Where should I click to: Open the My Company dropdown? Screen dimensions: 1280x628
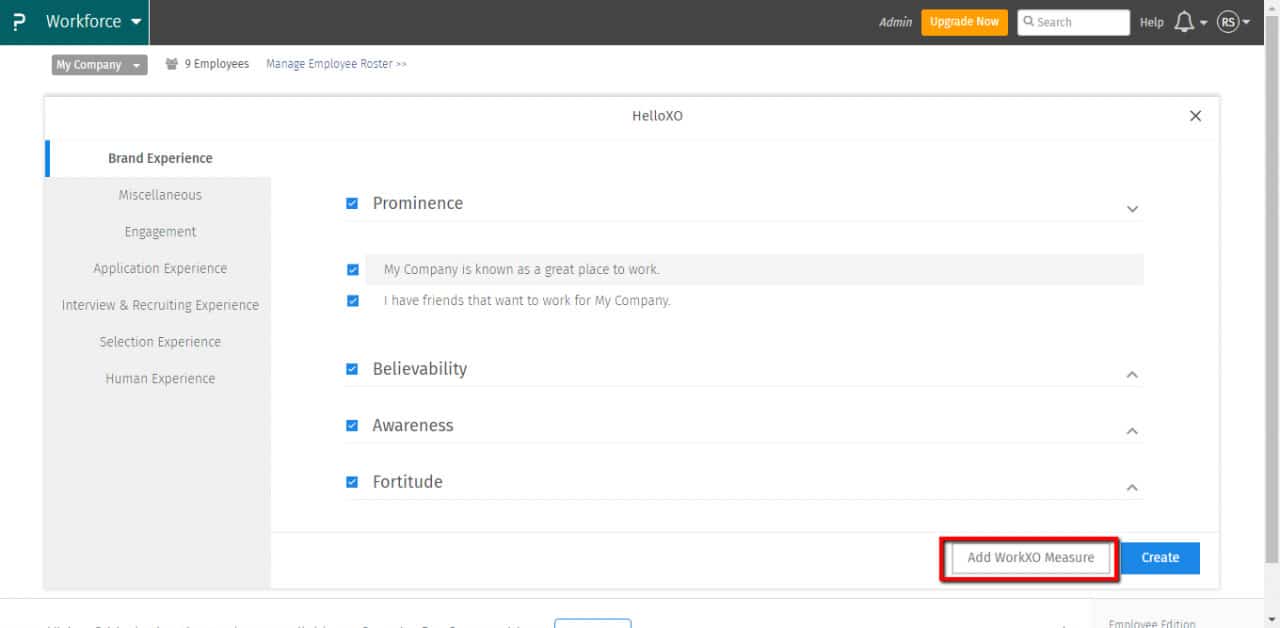click(99, 65)
